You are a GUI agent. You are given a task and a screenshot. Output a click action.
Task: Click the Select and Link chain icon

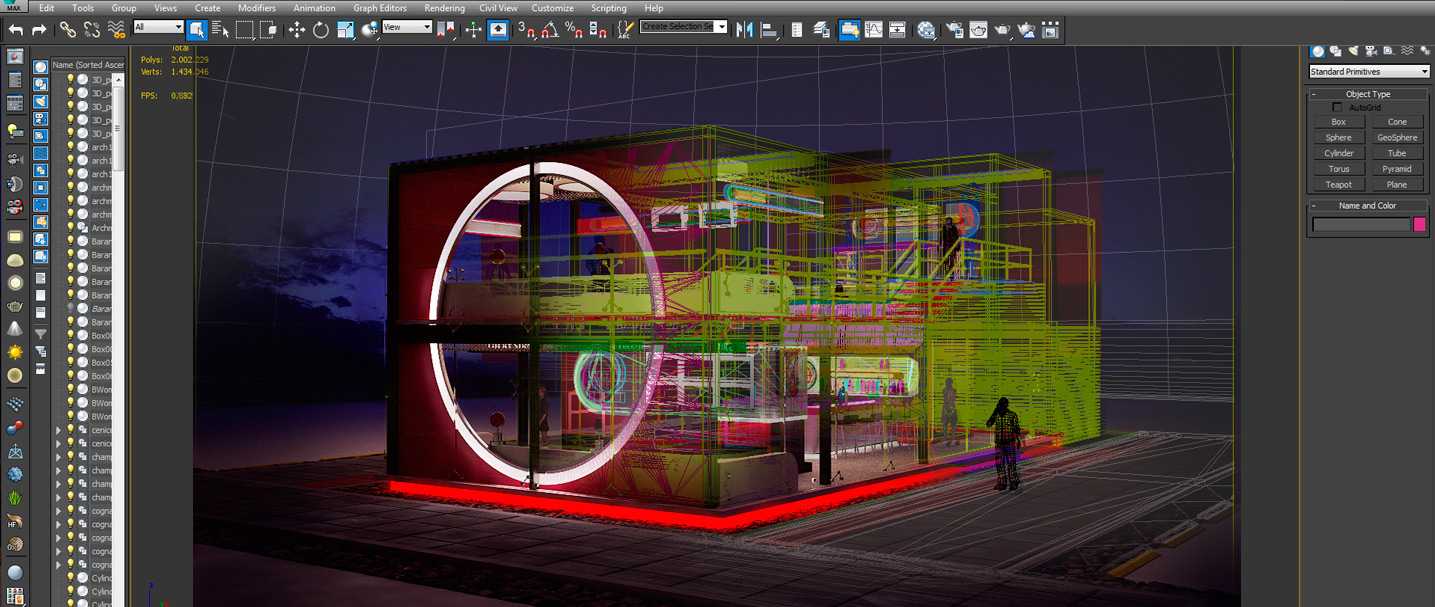67,29
